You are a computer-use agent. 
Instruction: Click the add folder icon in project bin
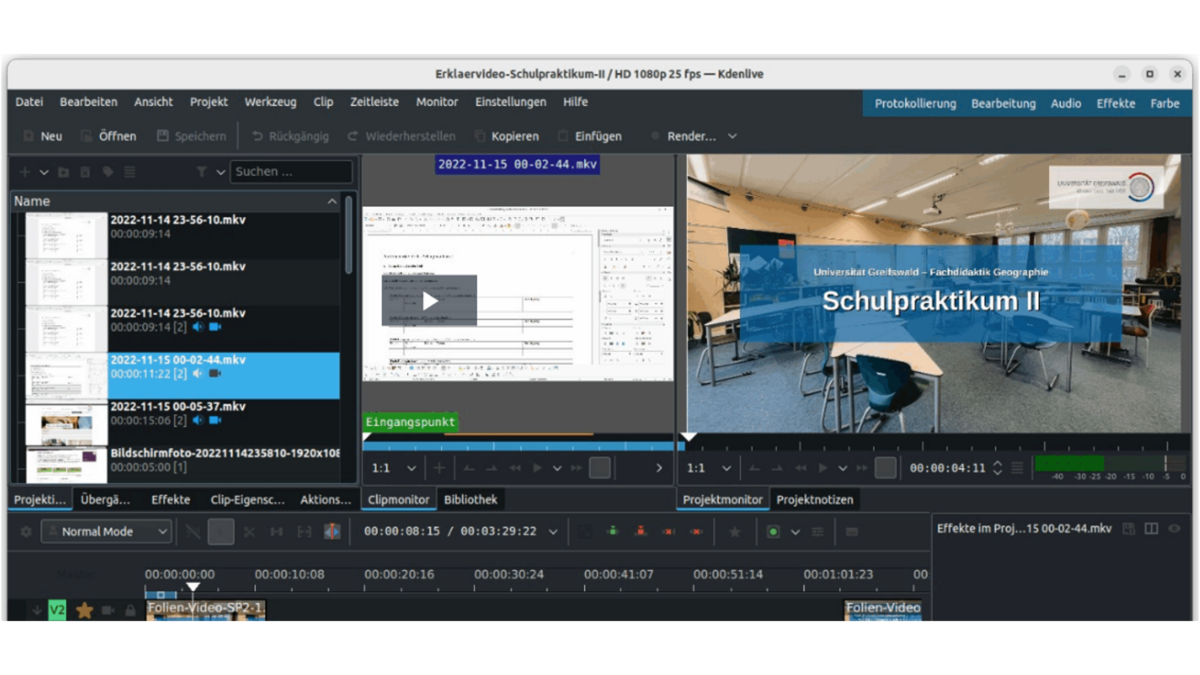(x=63, y=172)
